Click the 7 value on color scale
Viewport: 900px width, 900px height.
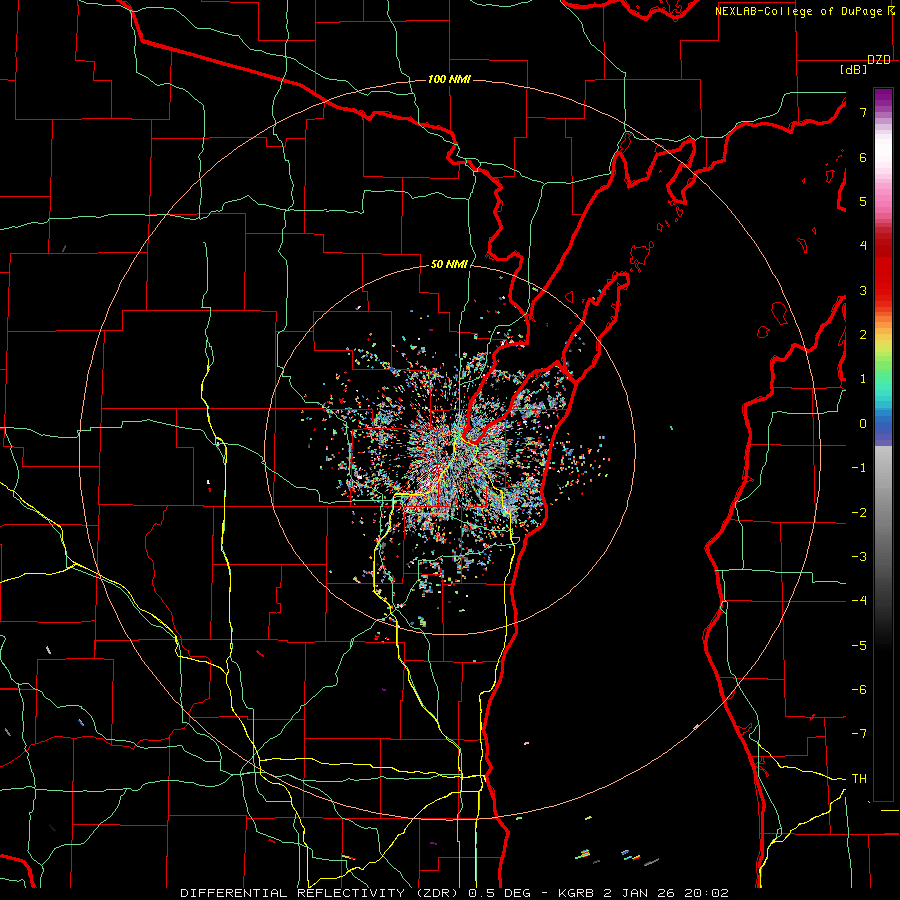click(863, 112)
